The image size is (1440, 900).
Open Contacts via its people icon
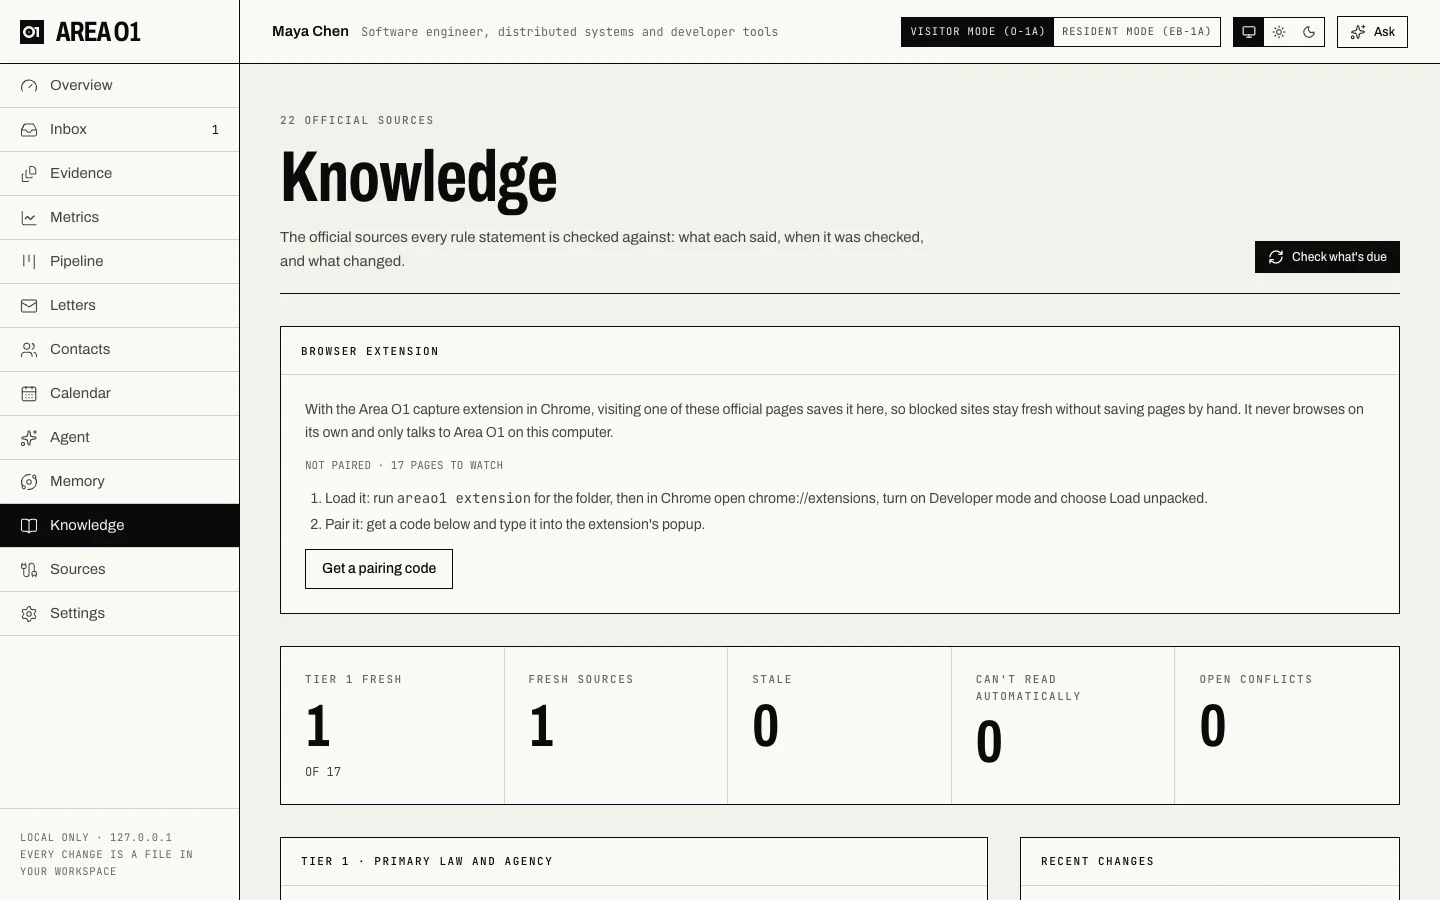point(29,350)
